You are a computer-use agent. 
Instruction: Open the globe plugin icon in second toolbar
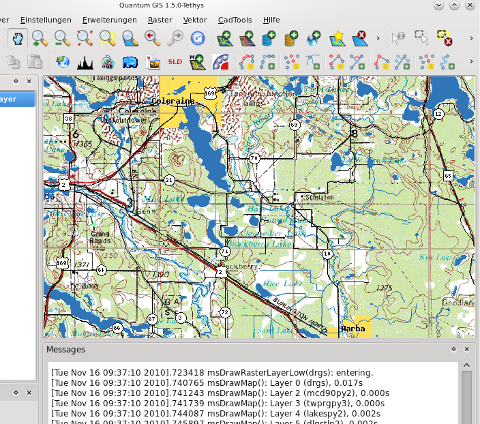pyautogui.click(x=63, y=62)
